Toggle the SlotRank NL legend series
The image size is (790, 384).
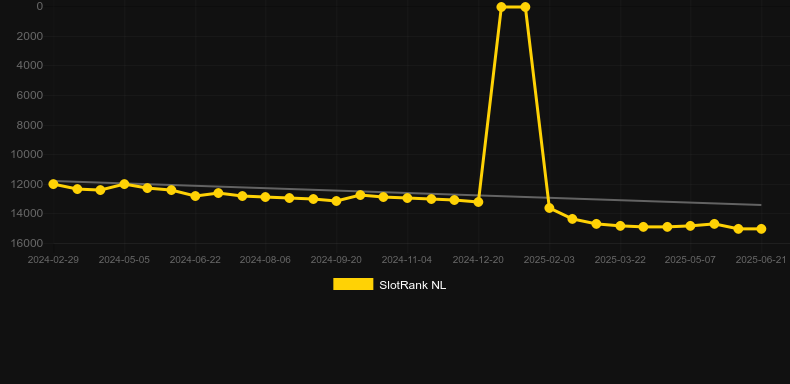(x=389, y=285)
